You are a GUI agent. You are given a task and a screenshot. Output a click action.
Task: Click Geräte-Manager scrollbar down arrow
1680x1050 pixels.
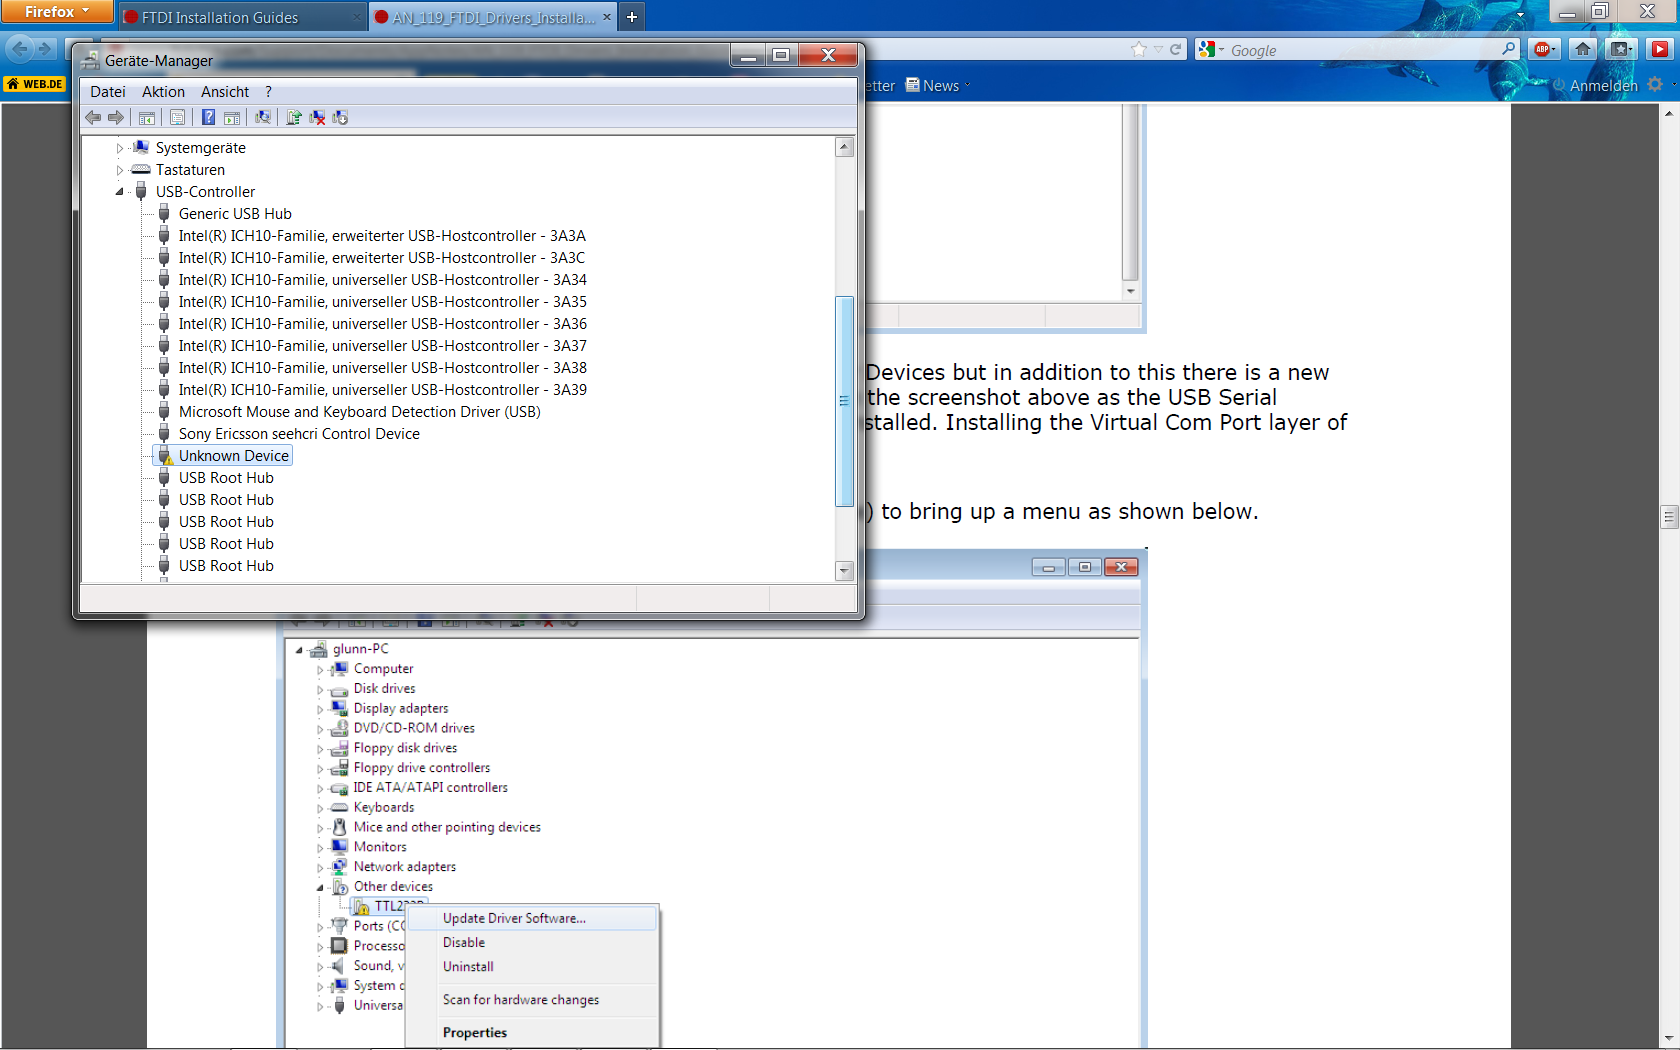click(844, 571)
